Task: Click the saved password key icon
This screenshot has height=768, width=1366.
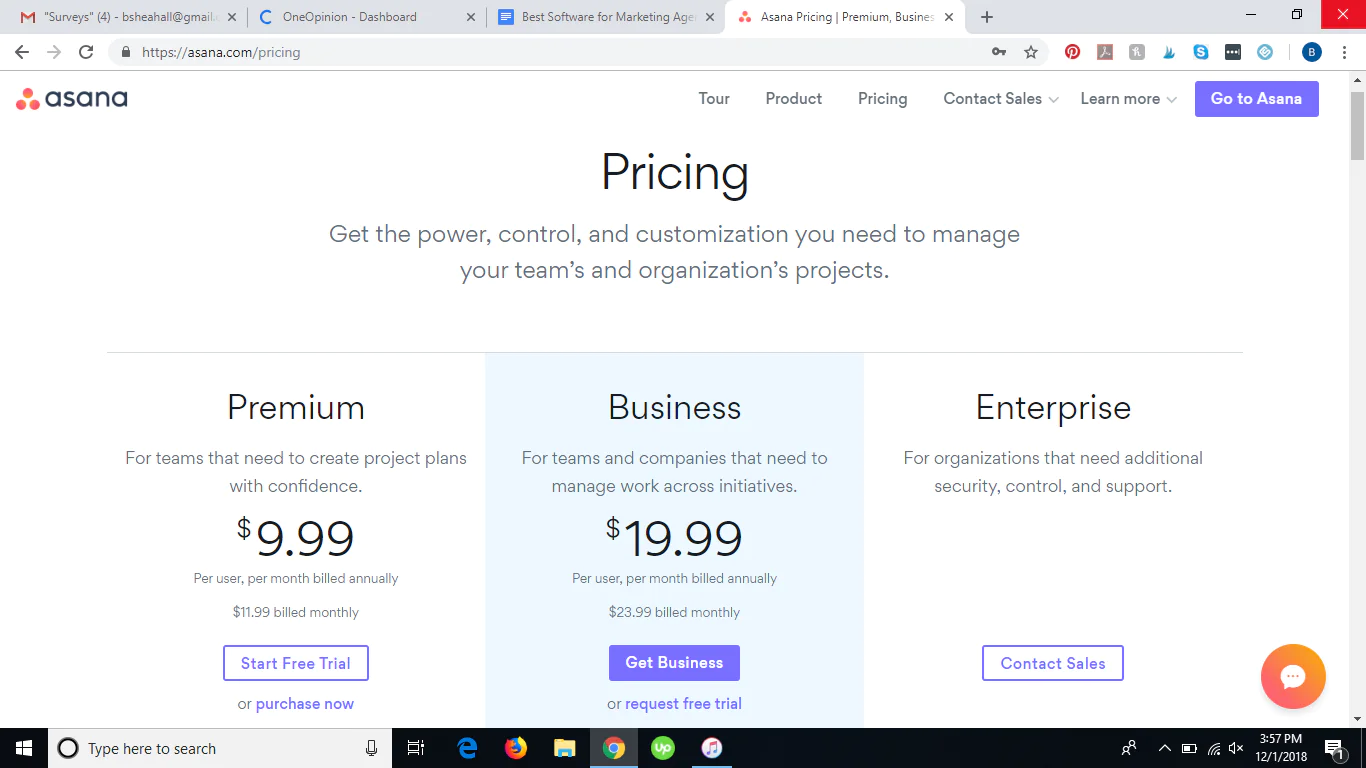Action: (999, 52)
